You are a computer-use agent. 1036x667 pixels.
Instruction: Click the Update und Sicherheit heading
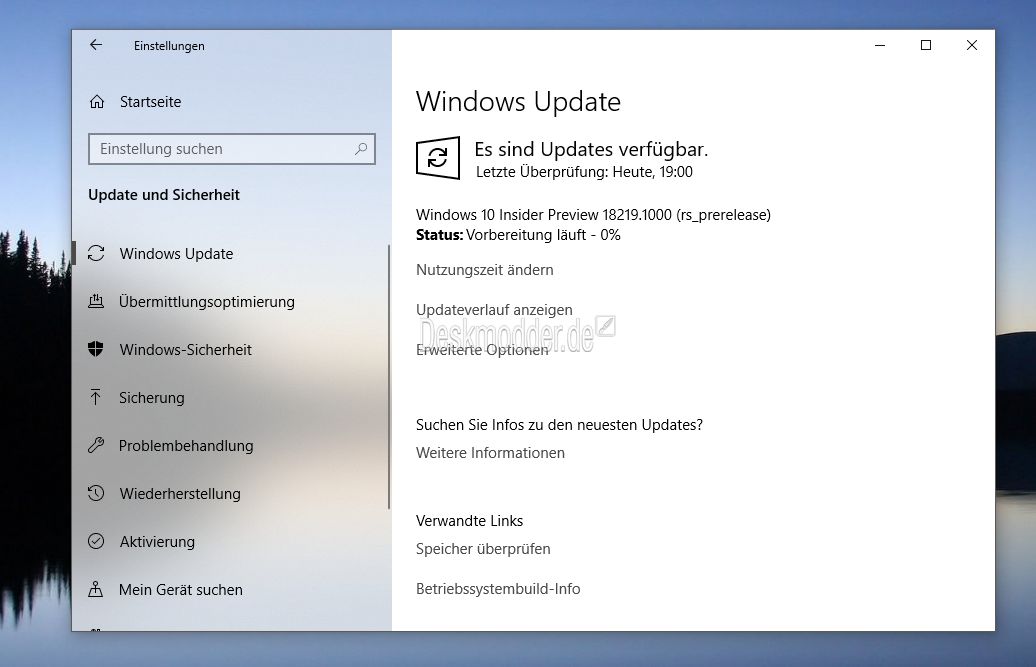click(164, 195)
